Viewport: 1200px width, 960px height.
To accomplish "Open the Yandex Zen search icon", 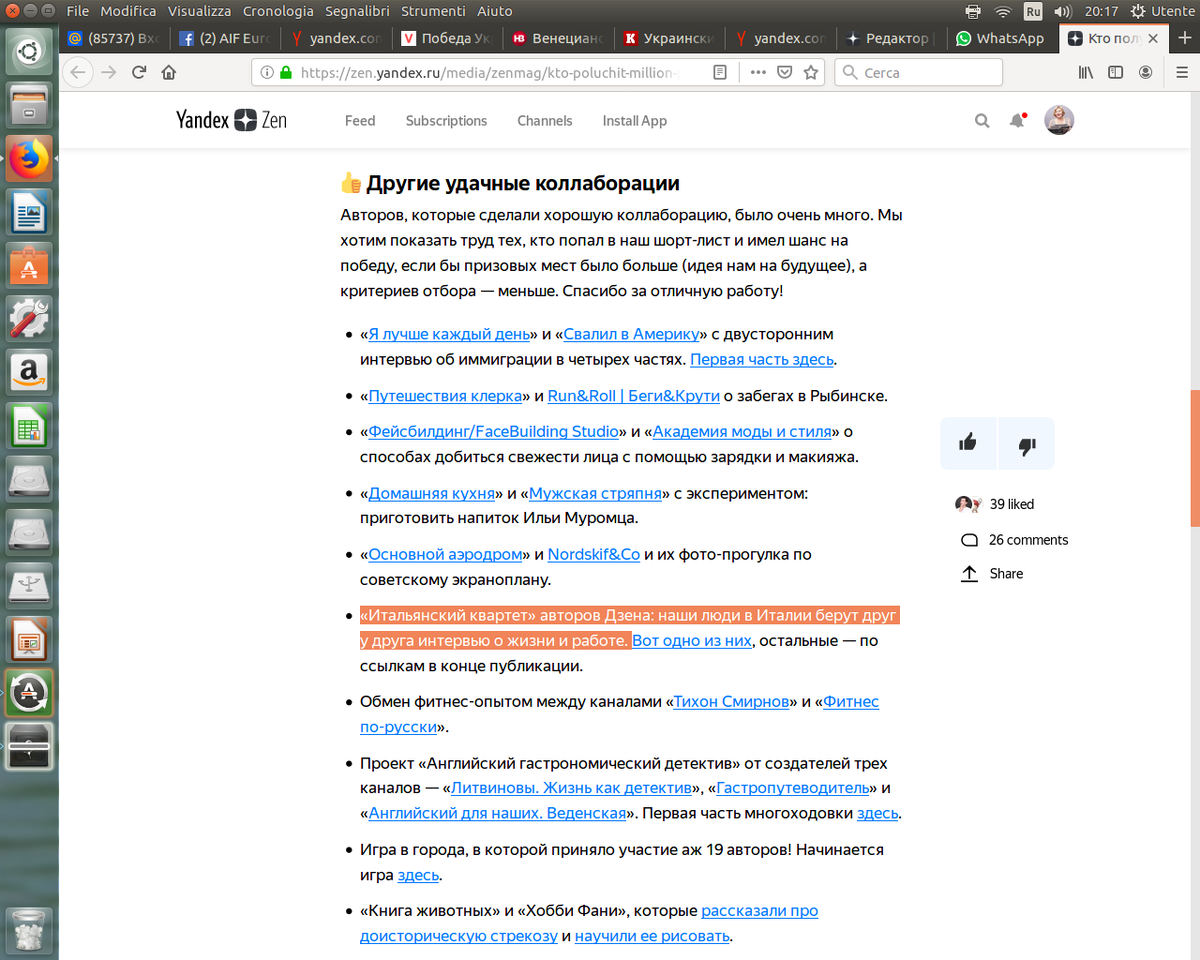I will coord(982,121).
